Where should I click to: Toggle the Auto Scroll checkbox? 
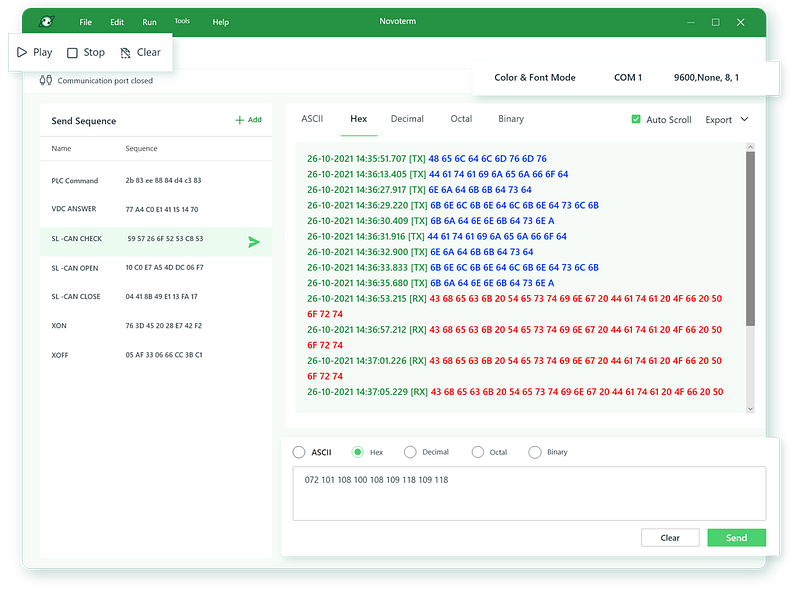(x=636, y=119)
